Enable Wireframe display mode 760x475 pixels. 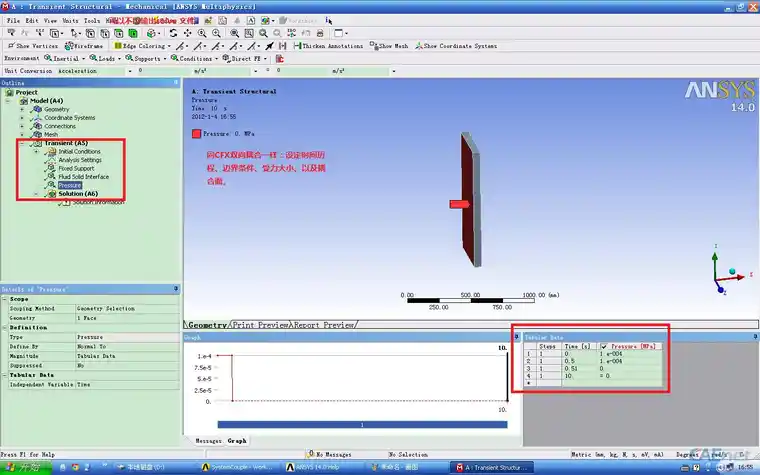84,46
